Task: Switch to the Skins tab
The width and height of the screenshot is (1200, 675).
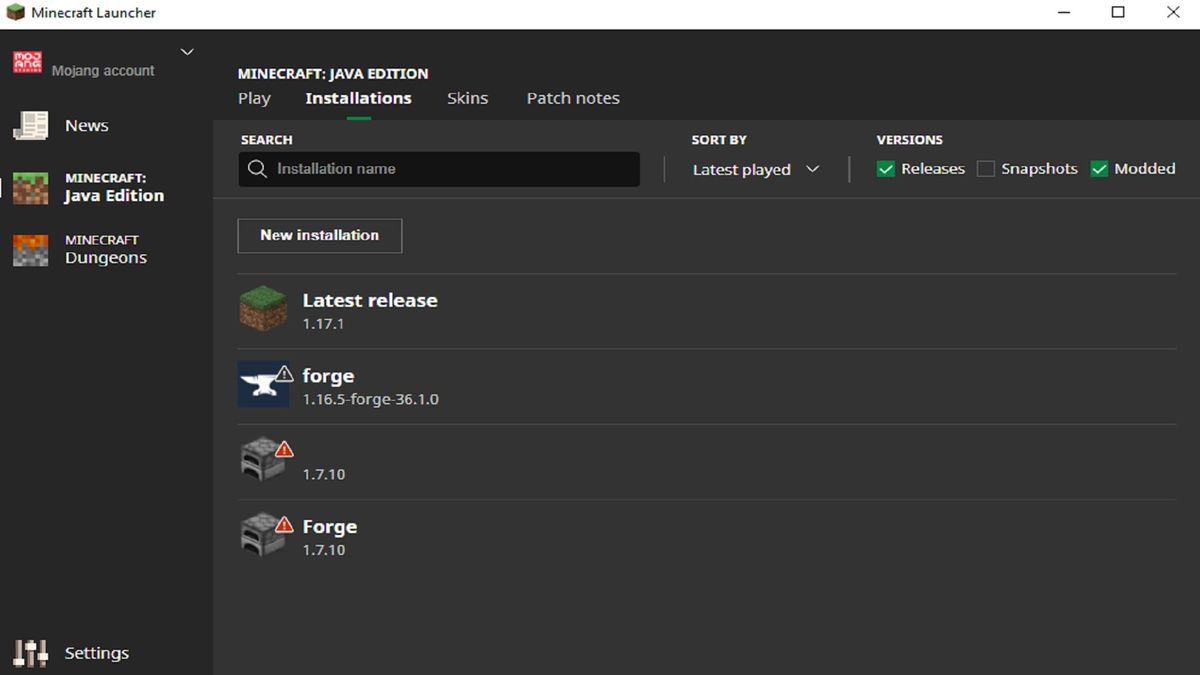Action: pyautogui.click(x=467, y=98)
